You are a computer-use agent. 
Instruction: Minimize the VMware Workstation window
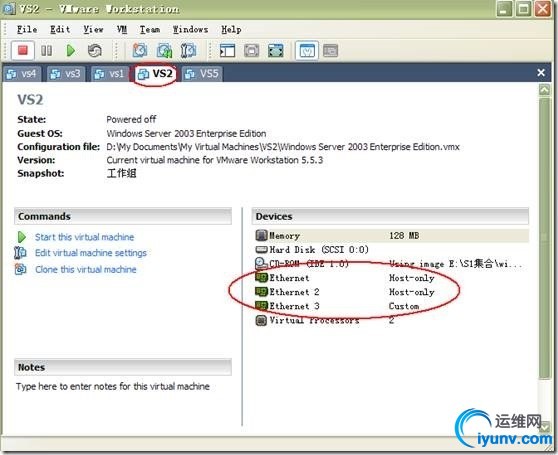pyautogui.click(x=504, y=9)
